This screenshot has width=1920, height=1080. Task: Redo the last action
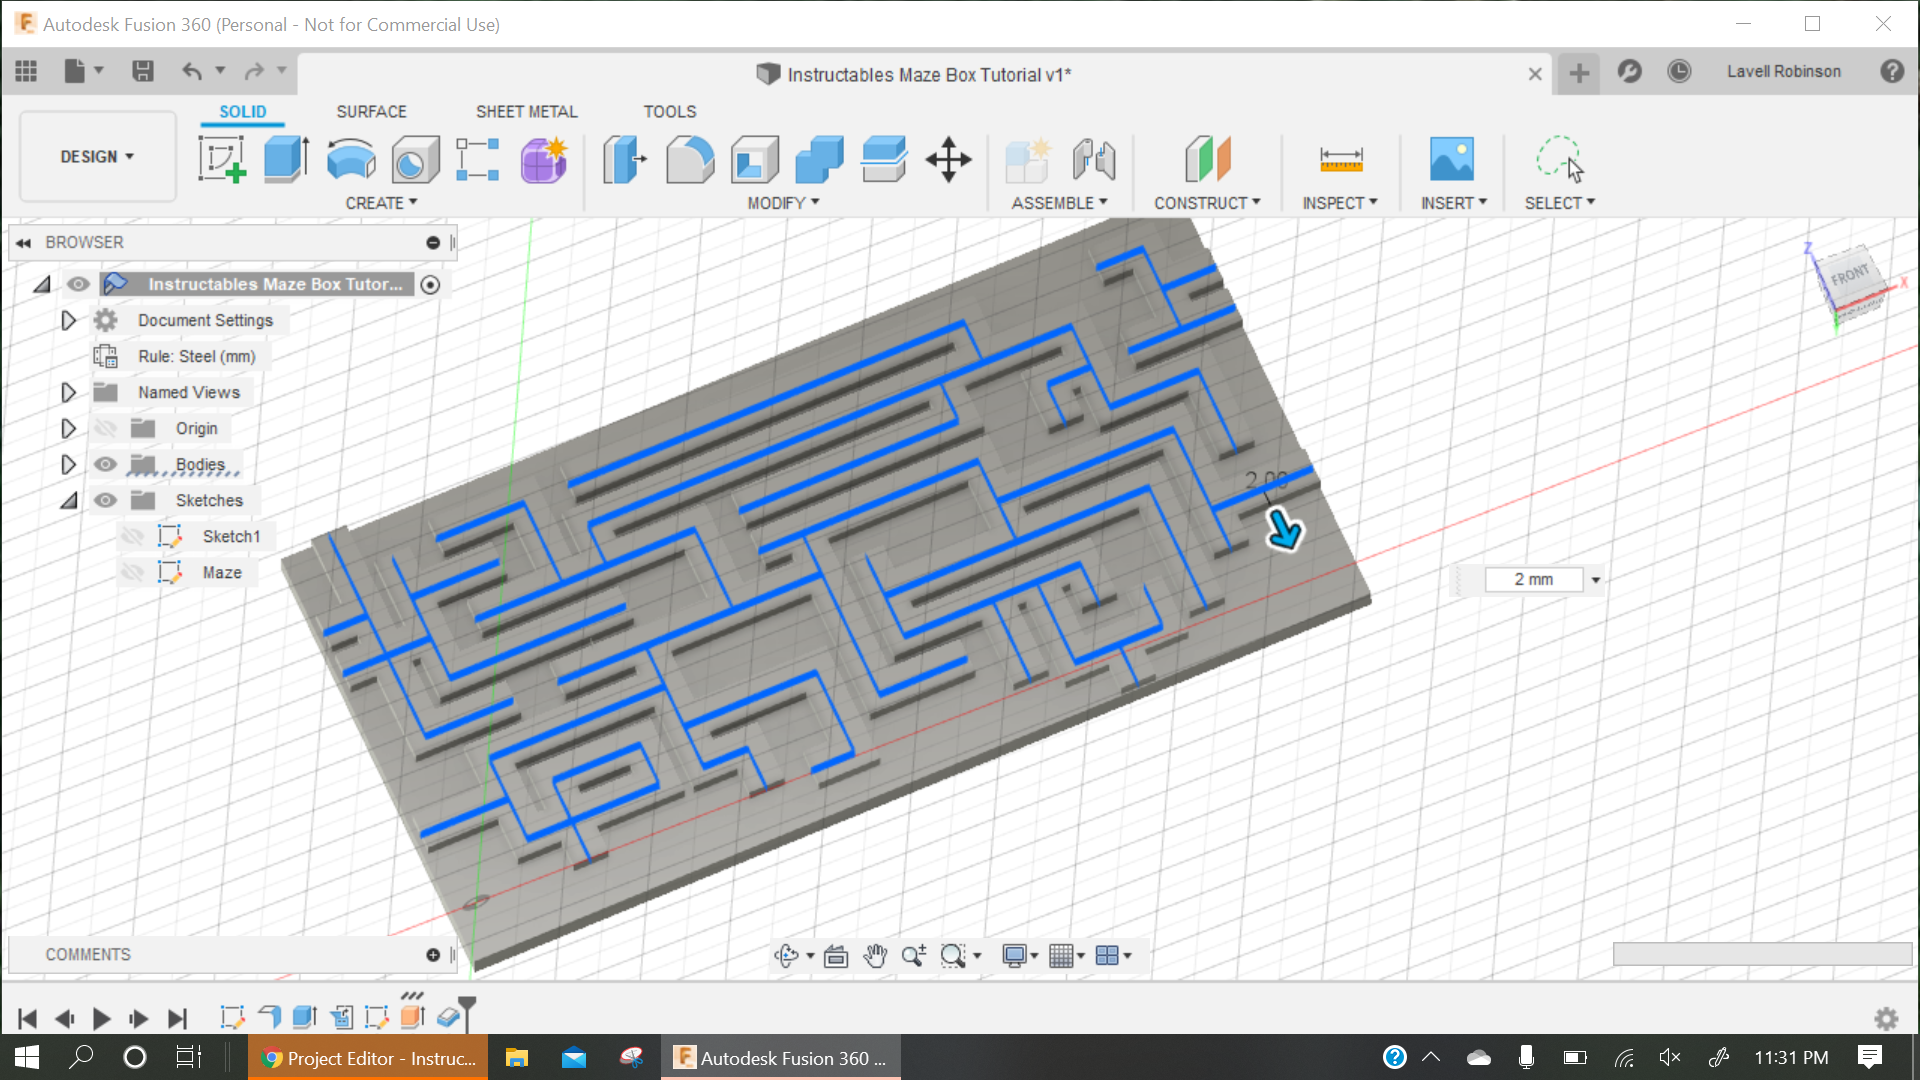254,71
